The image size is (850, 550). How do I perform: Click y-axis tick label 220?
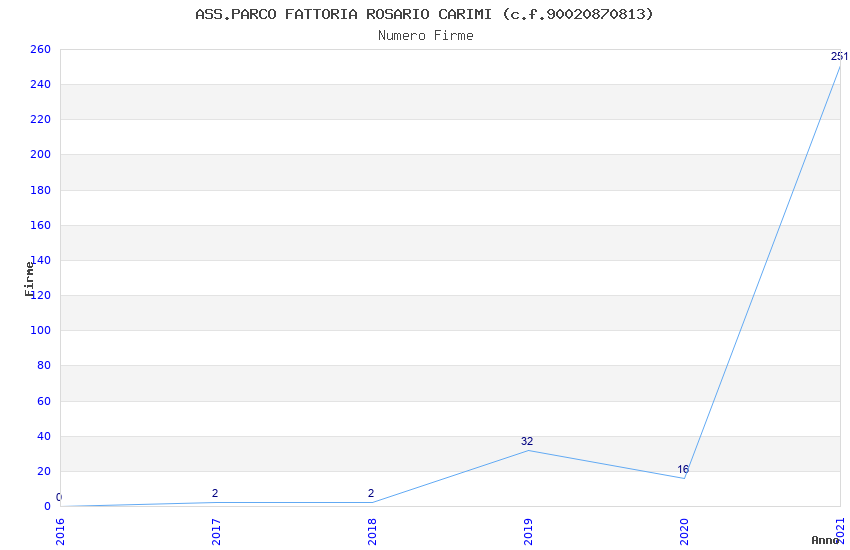click(x=41, y=119)
